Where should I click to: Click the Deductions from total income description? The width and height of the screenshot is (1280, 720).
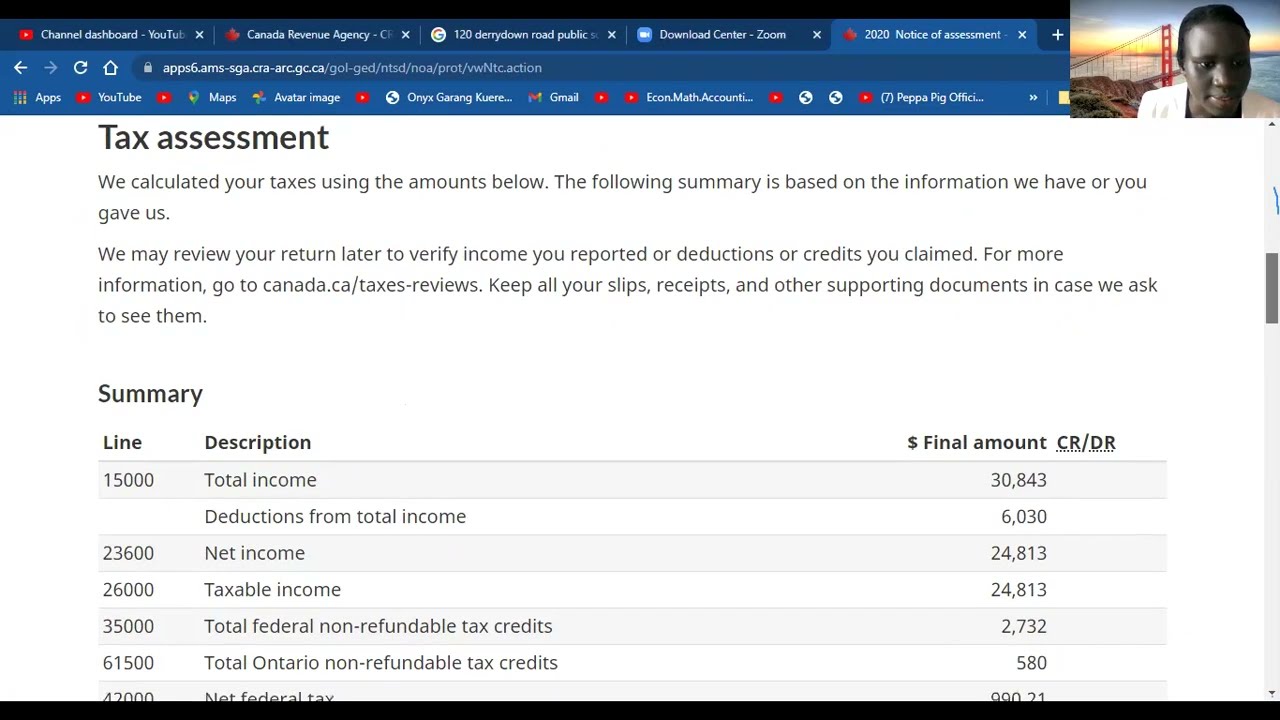pyautogui.click(x=335, y=516)
